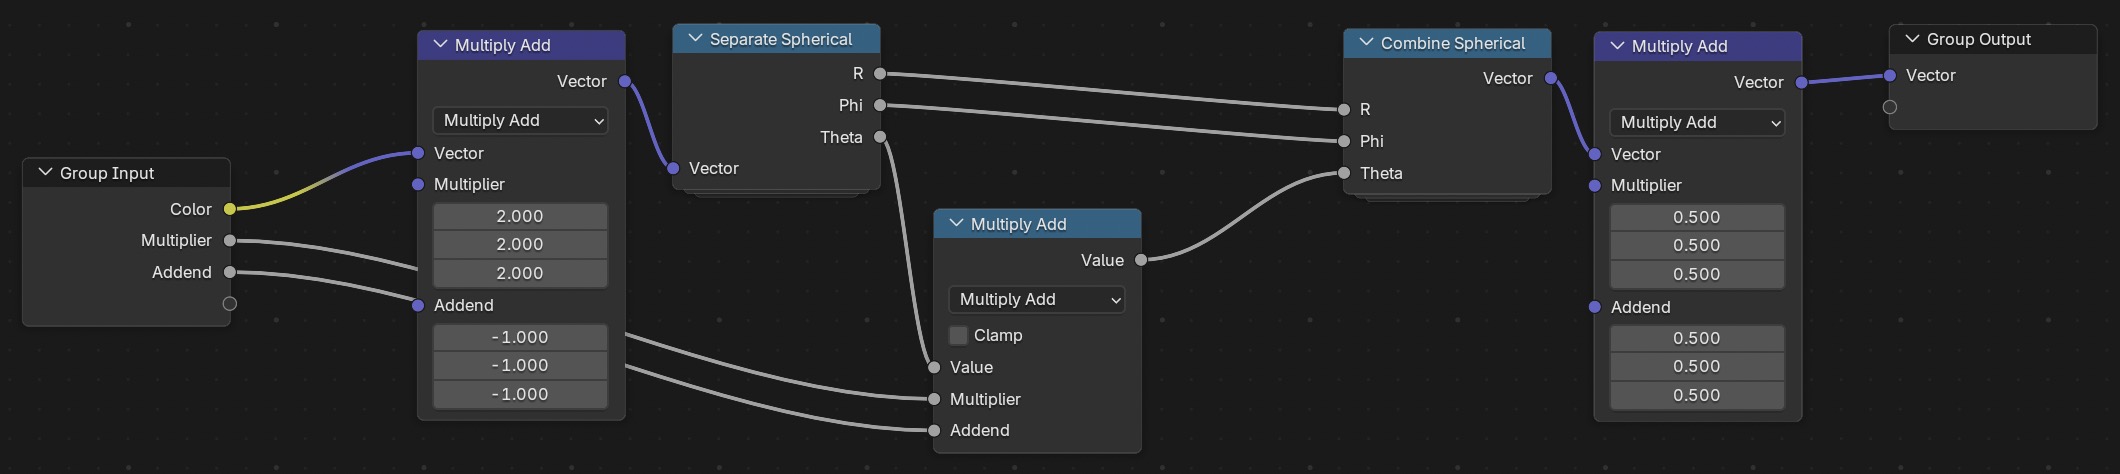Click the Multiplier Z field showing 2.000
The image size is (2120, 474).
pos(520,273)
